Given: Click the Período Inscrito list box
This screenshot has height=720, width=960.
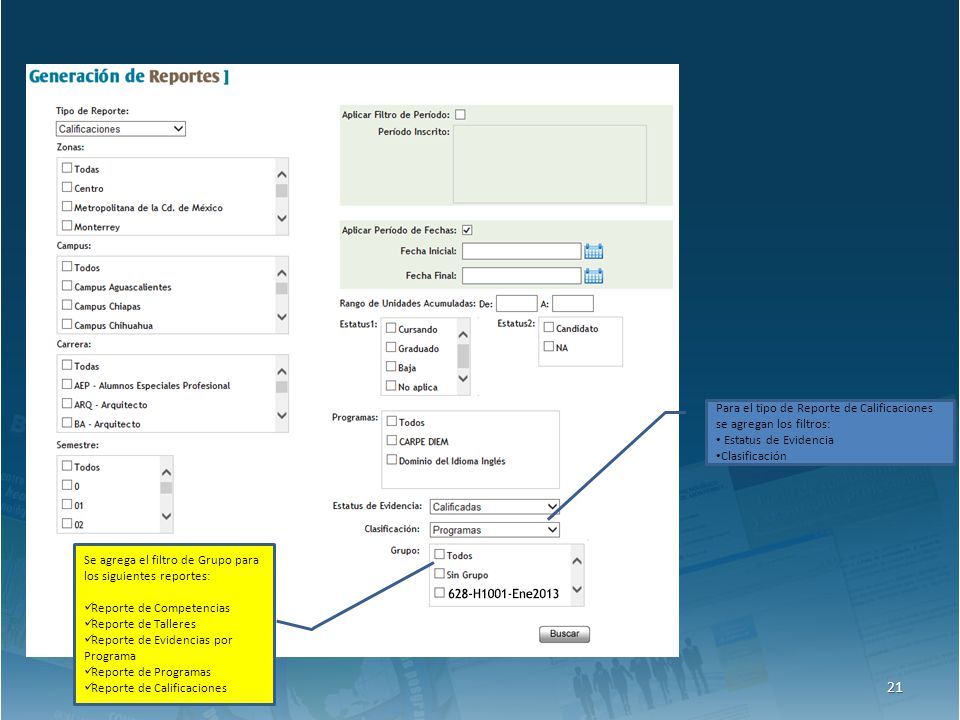Looking at the screenshot, I should coord(550,164).
